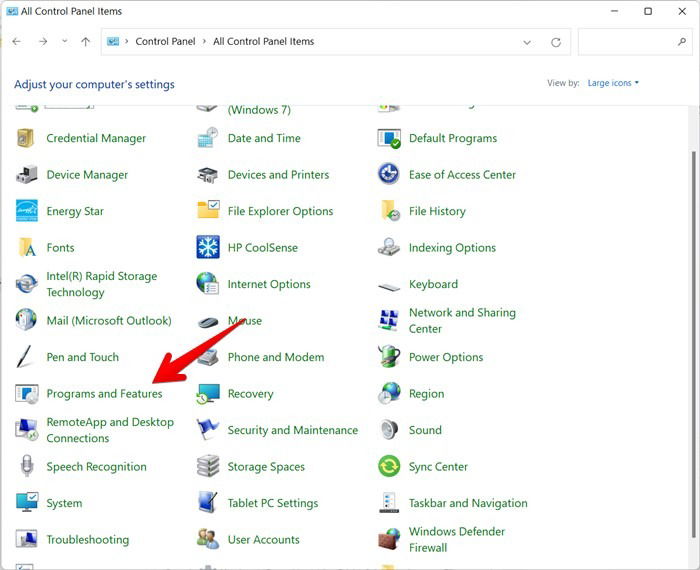Expand the address bar history dropdown
700x570 pixels.
[x=527, y=42]
